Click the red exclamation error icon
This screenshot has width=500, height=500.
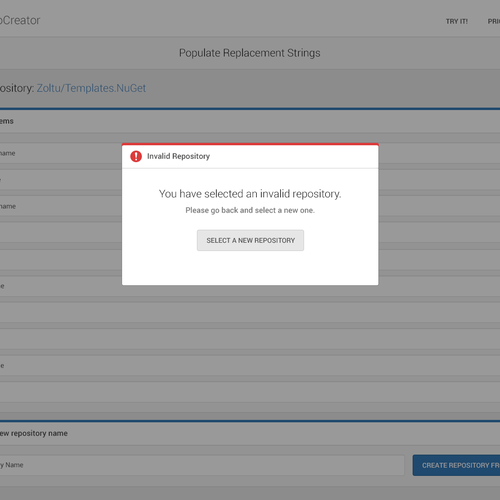click(x=136, y=156)
